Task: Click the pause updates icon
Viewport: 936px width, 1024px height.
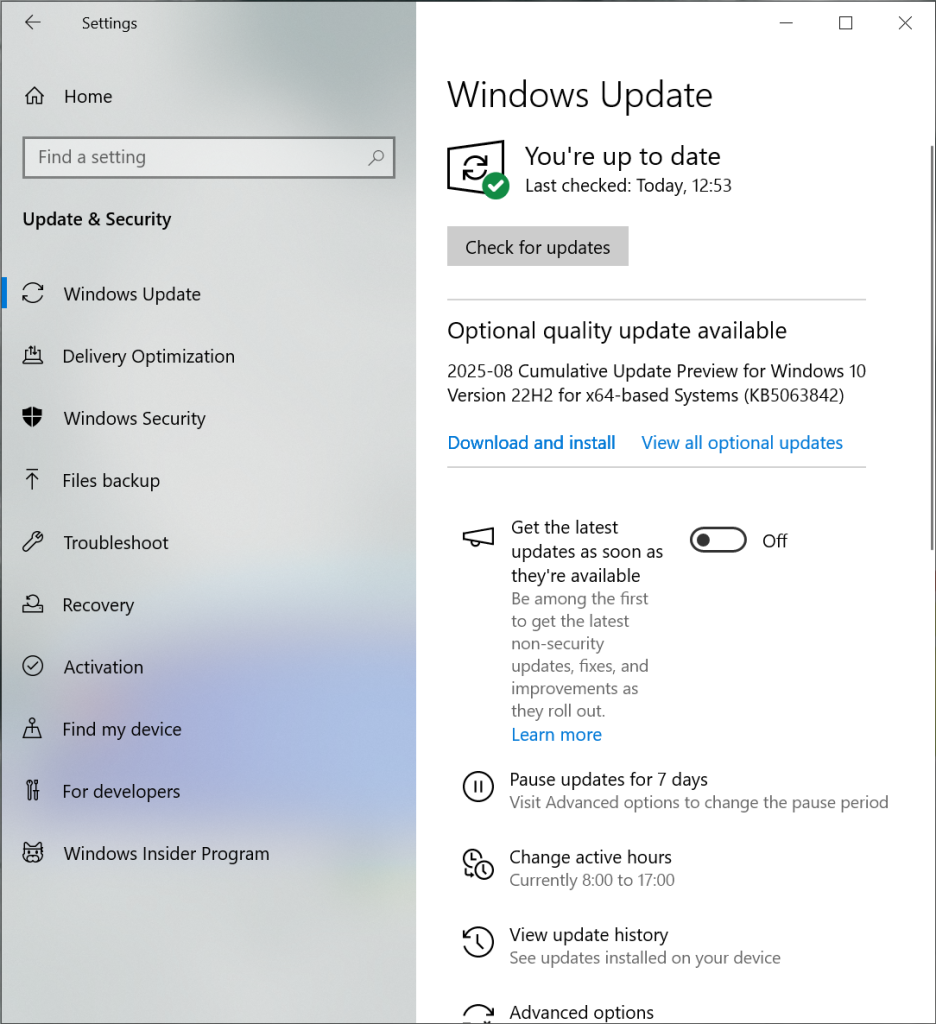Action: pyautogui.click(x=478, y=786)
